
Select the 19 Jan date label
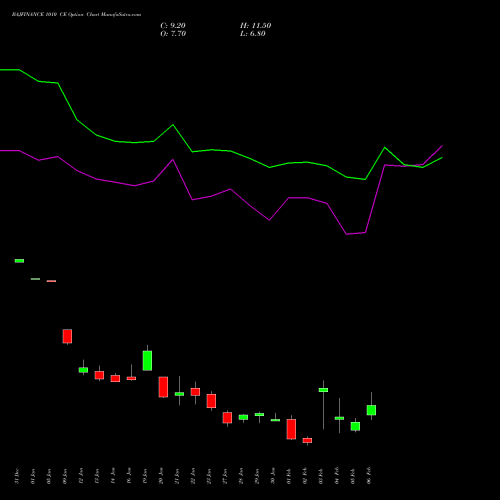click(145, 476)
